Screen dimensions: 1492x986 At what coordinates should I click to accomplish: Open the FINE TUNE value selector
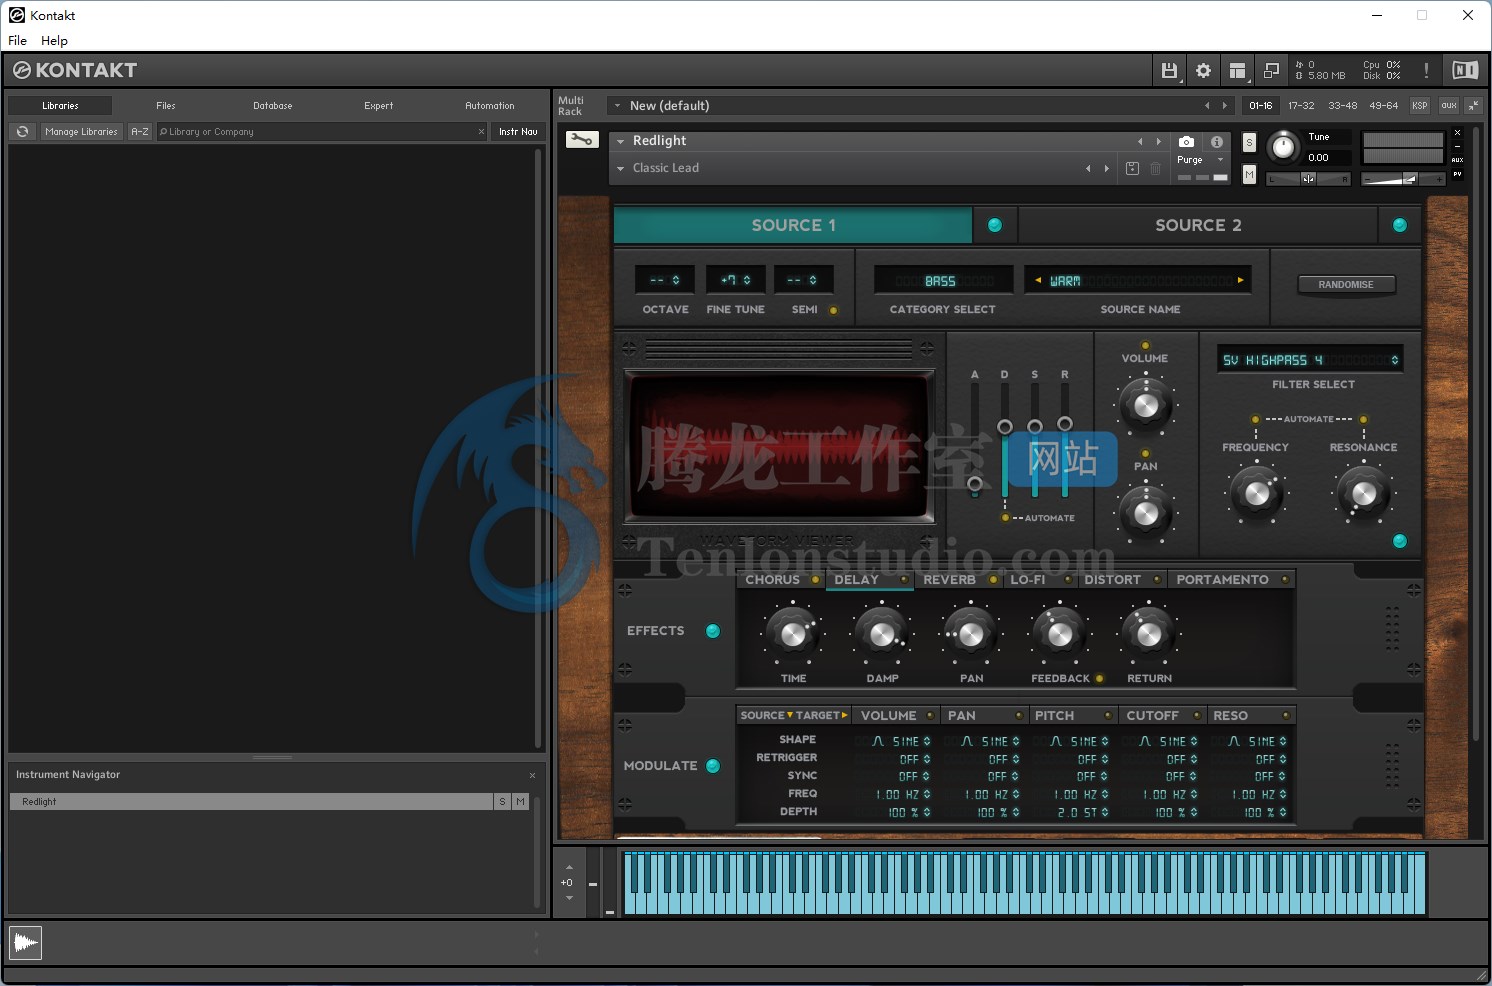pyautogui.click(x=736, y=280)
